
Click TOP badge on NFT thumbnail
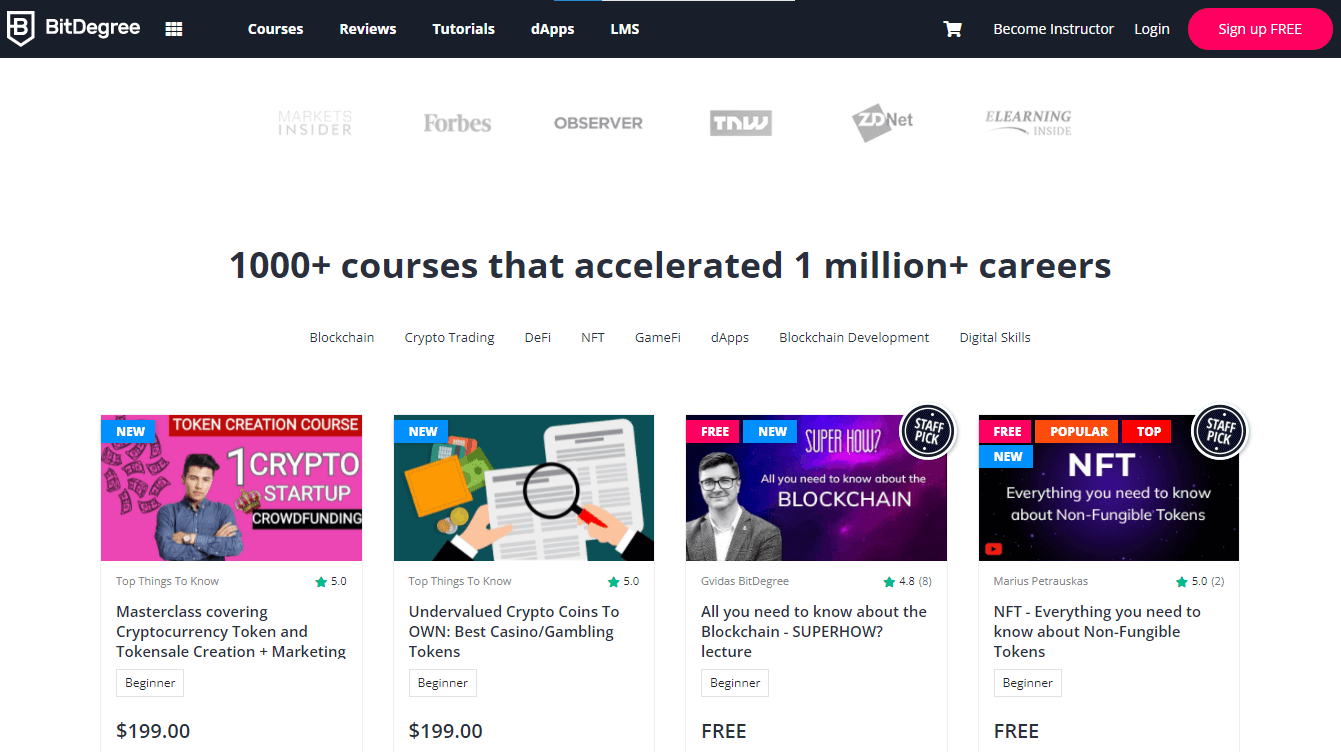[x=1149, y=432]
